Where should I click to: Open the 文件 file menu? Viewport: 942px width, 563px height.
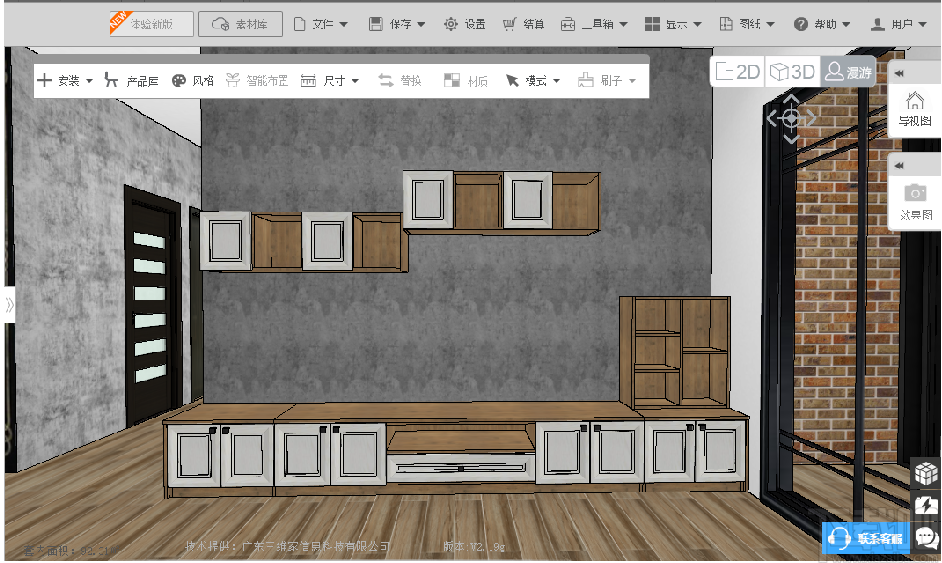point(321,24)
